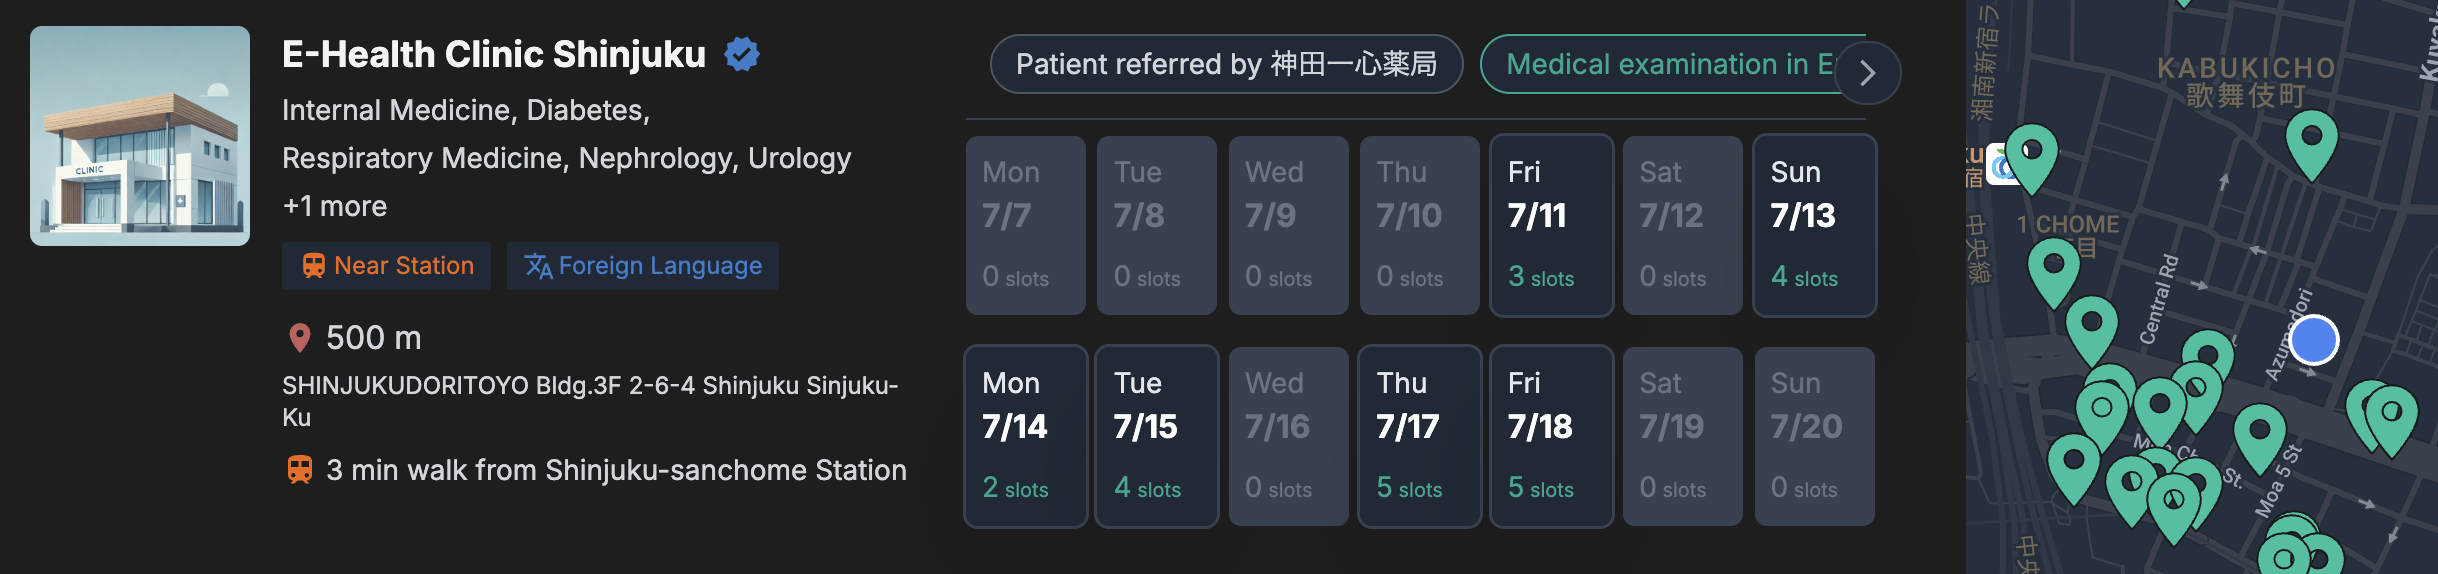This screenshot has height=574, width=2438.
Task: Pick Fri 7/11 with 3 slots
Action: click(x=1551, y=225)
